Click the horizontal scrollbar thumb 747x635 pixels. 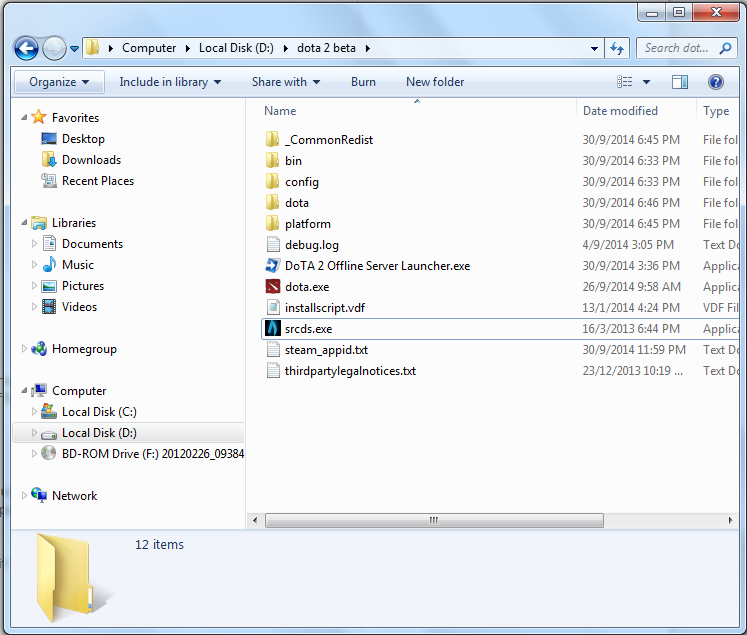[x=434, y=520]
